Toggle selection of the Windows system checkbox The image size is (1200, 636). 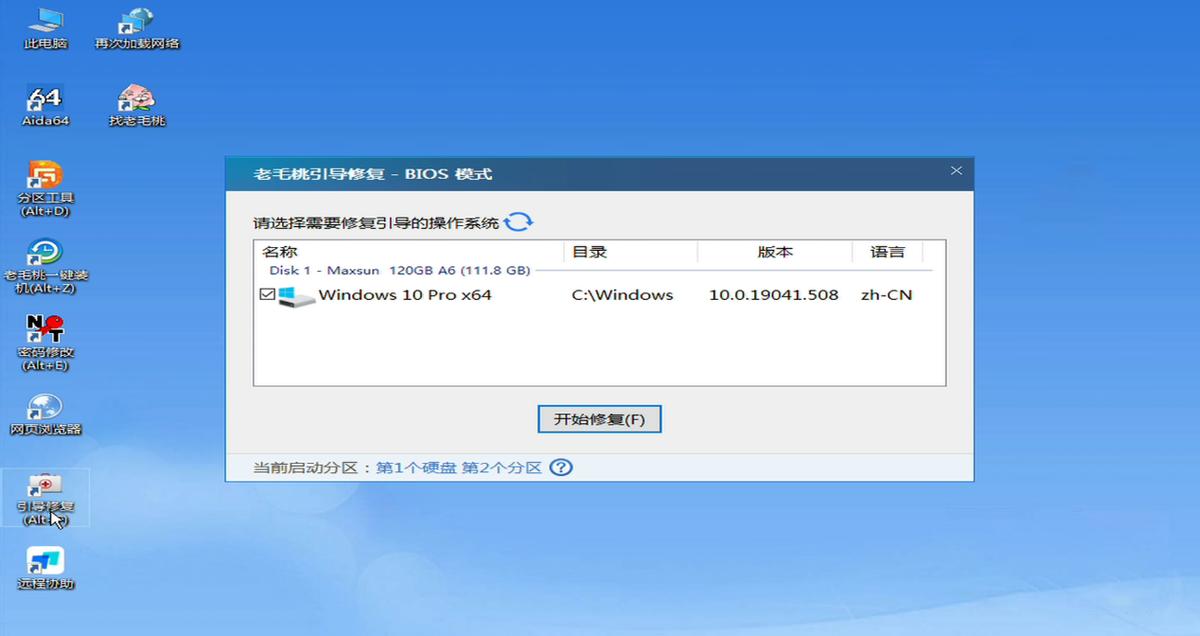click(x=266, y=294)
